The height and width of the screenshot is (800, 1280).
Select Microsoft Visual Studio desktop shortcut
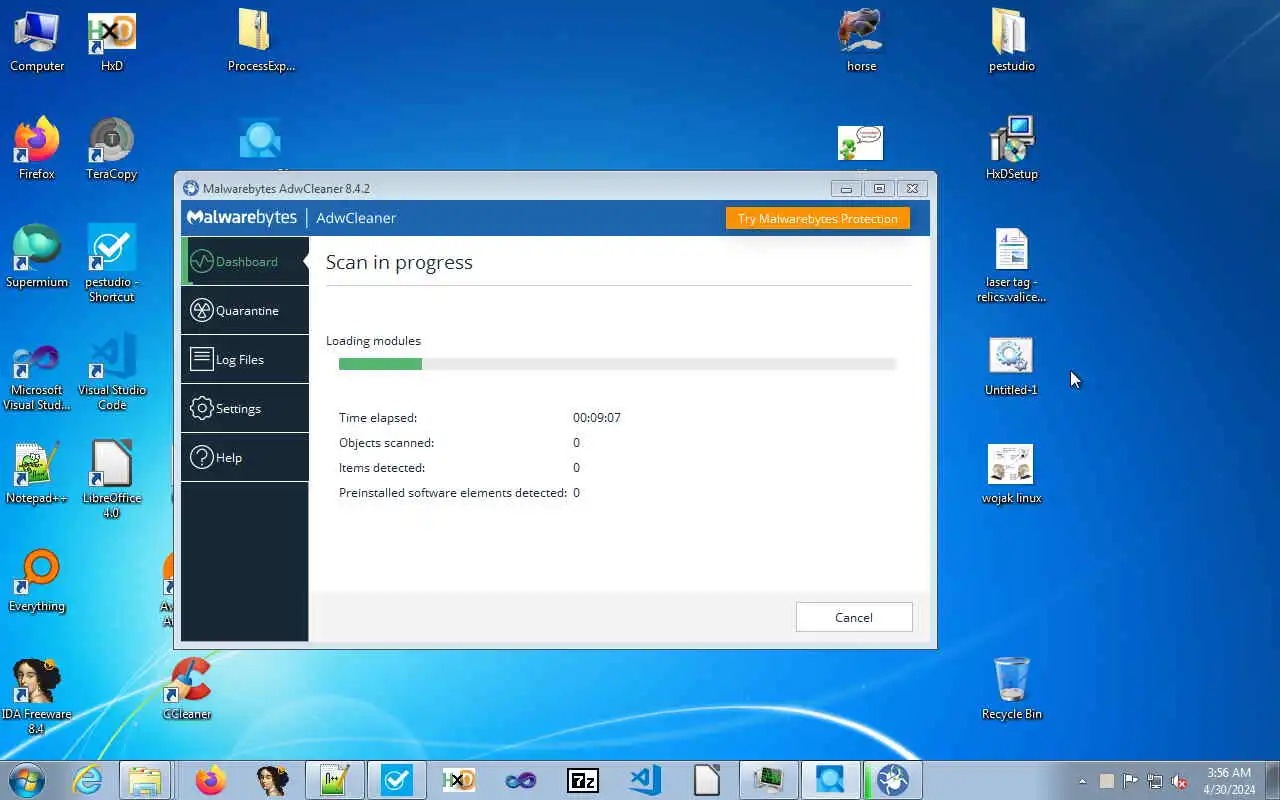37,377
